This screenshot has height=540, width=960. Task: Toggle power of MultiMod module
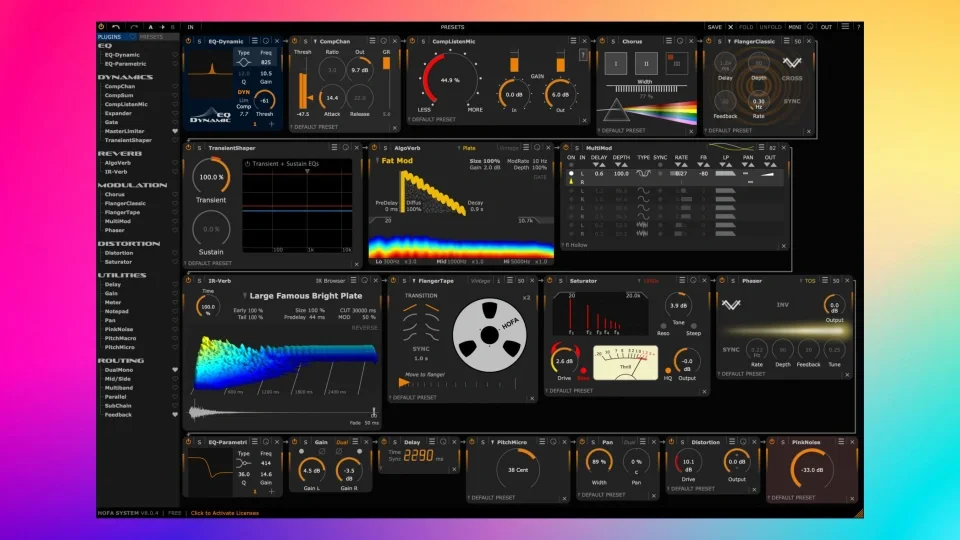(566, 148)
